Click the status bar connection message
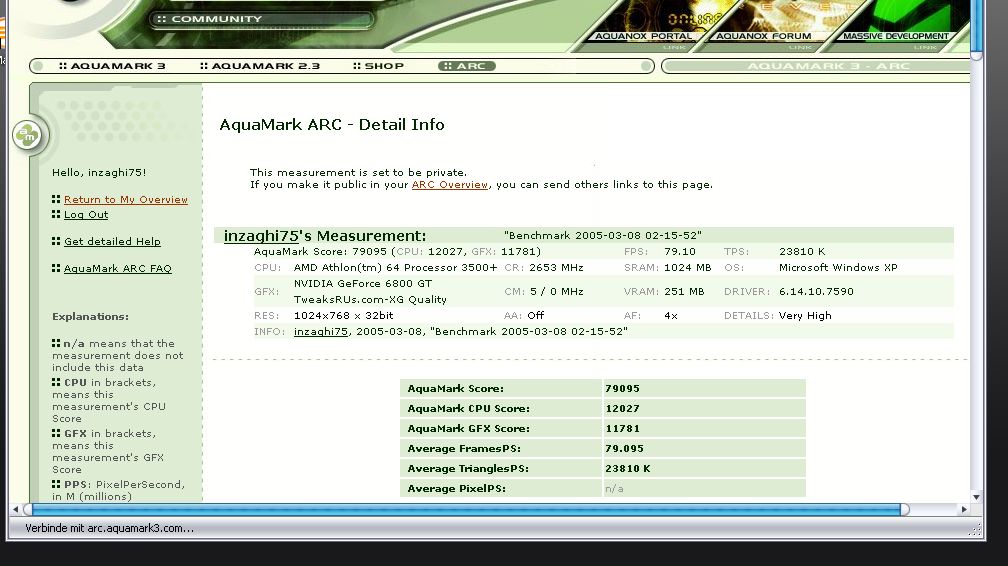This screenshot has height=566, width=1008. [x=109, y=528]
